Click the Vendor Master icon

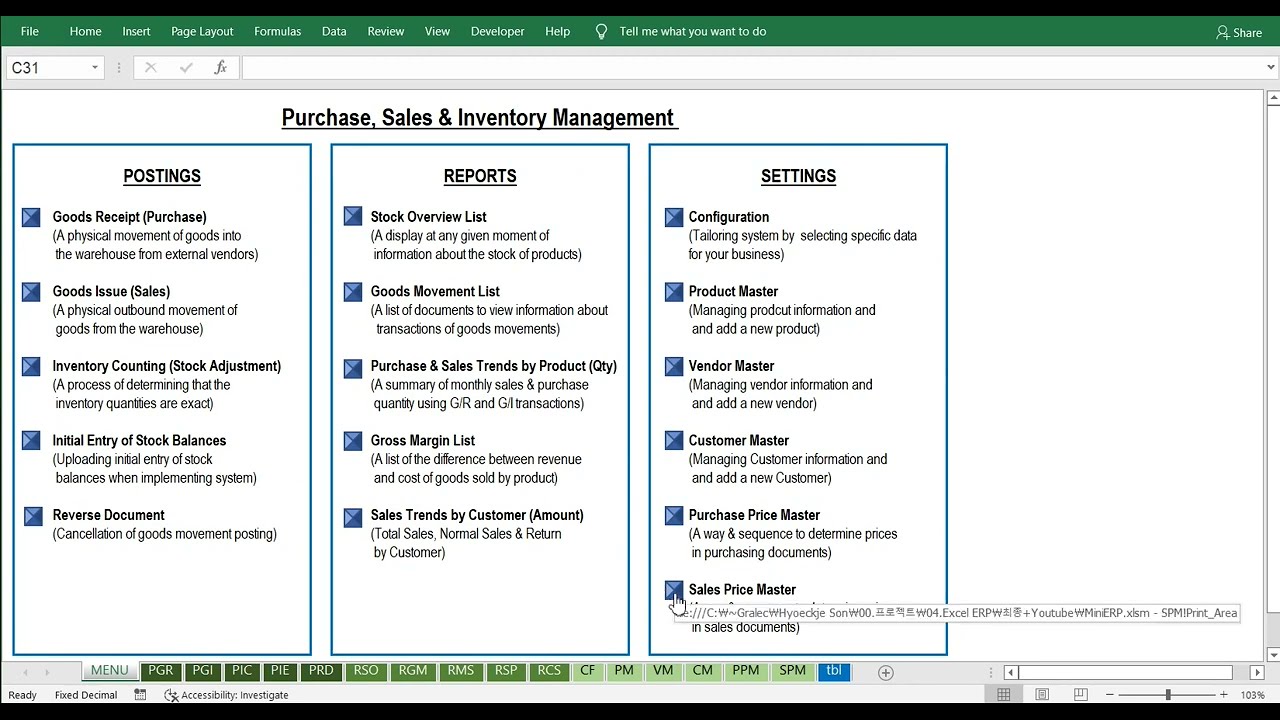[x=674, y=367]
